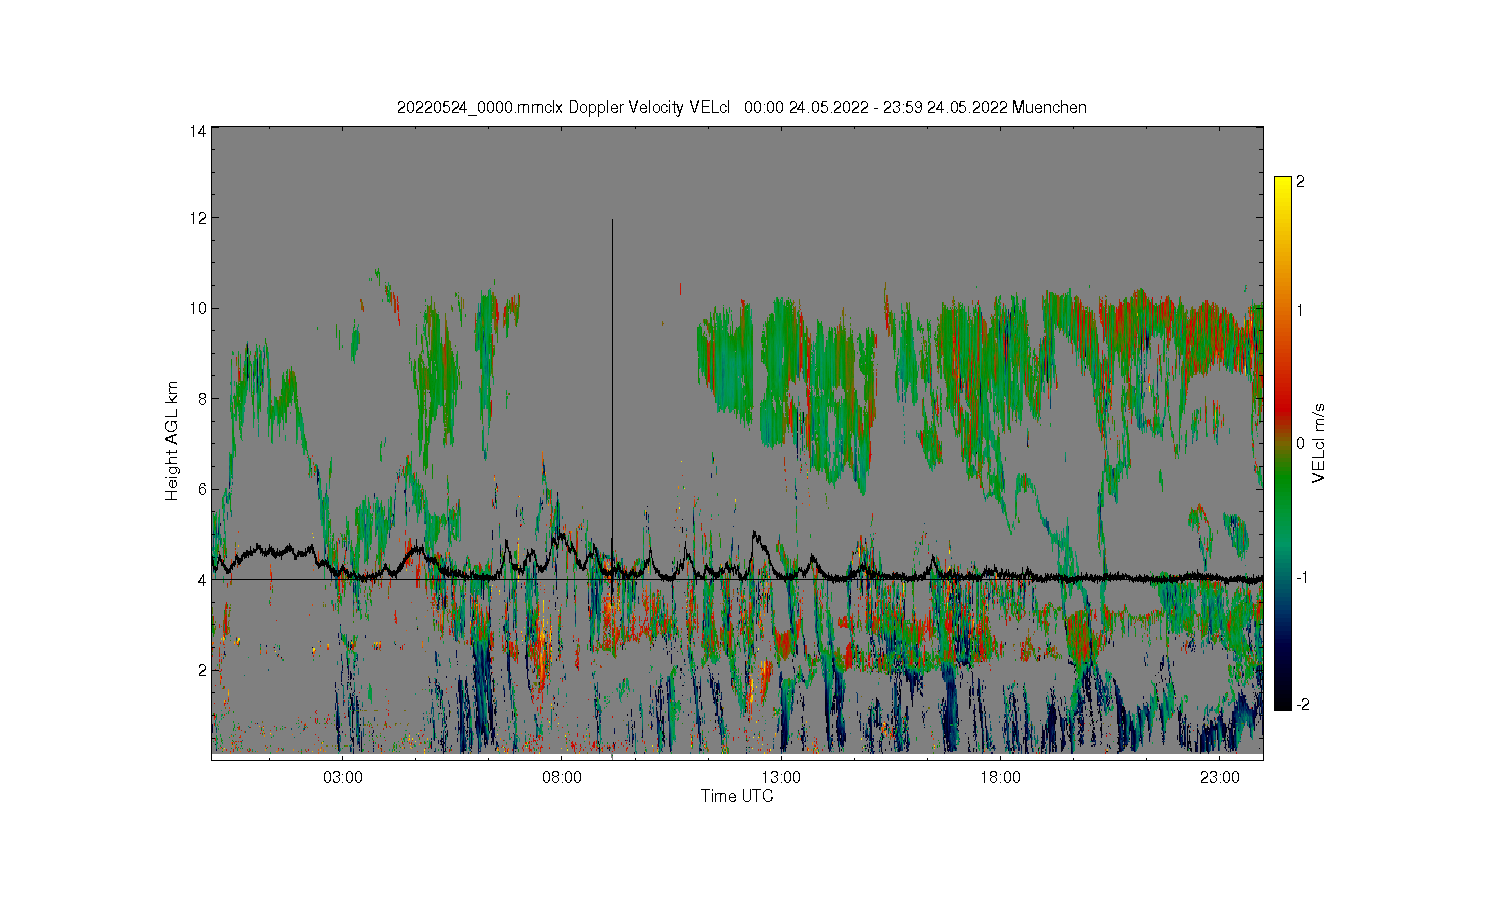
Task: Click the 'VELcl m/s' colorbar label
Action: [1319, 443]
